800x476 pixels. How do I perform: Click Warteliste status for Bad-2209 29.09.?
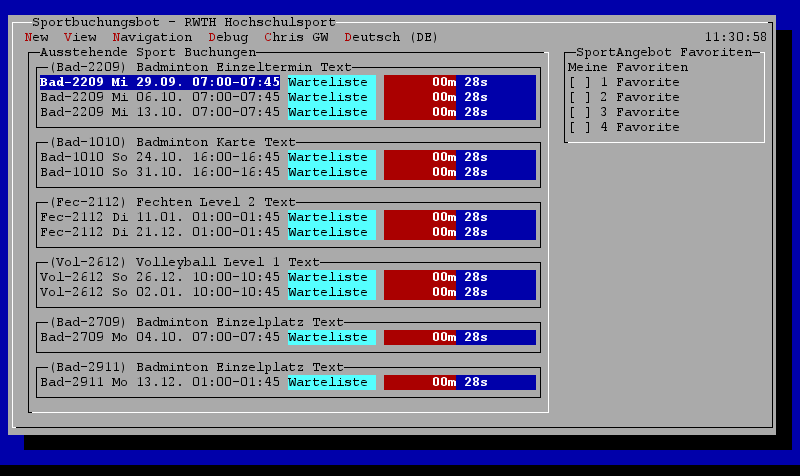tap(332, 82)
